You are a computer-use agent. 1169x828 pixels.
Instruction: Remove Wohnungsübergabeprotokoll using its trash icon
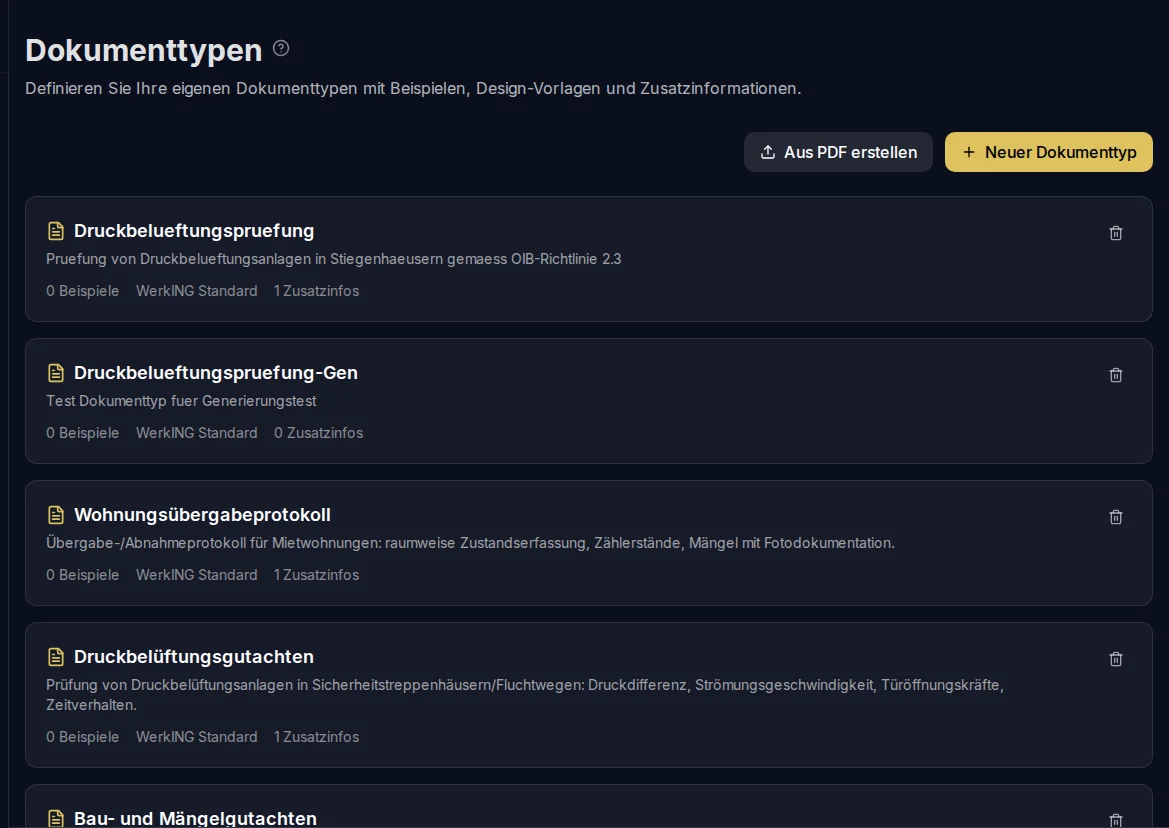click(1115, 516)
